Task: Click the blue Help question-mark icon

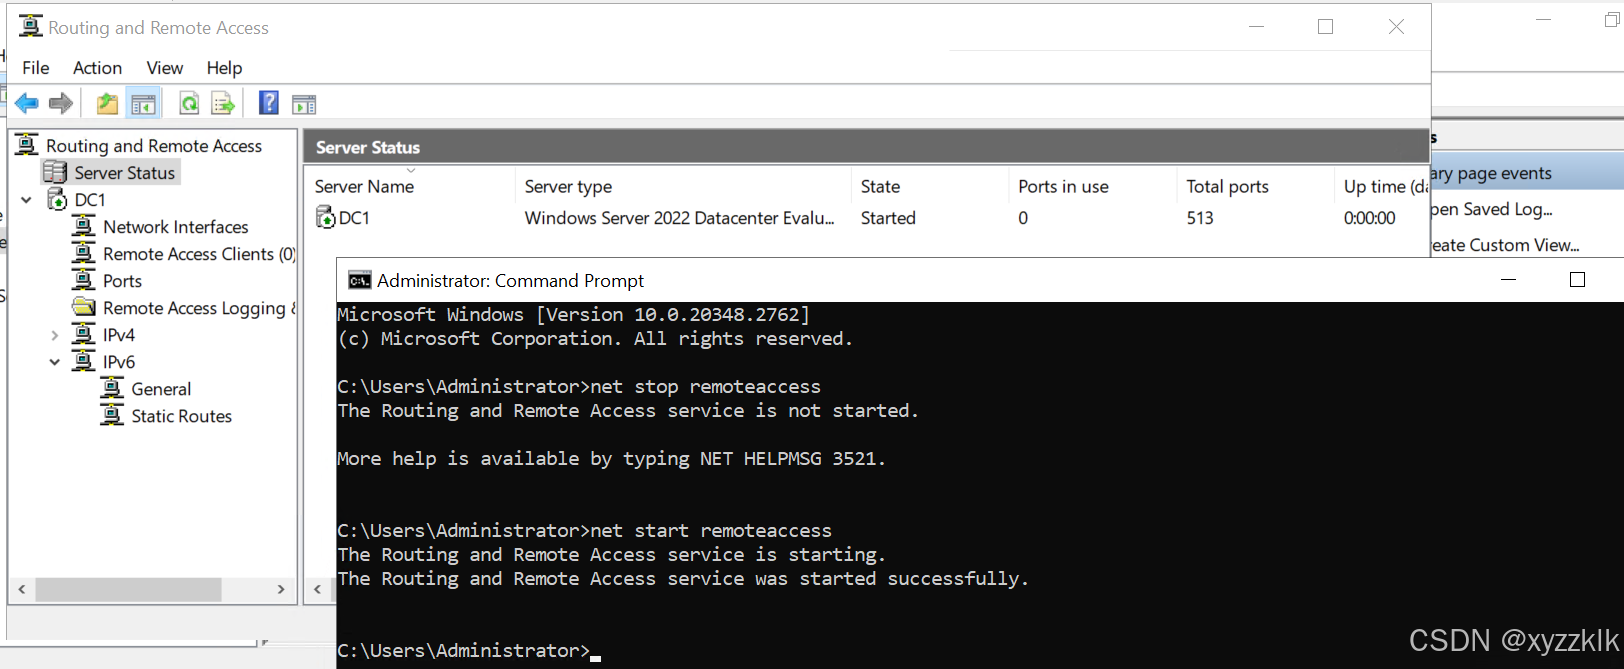Action: pos(269,102)
